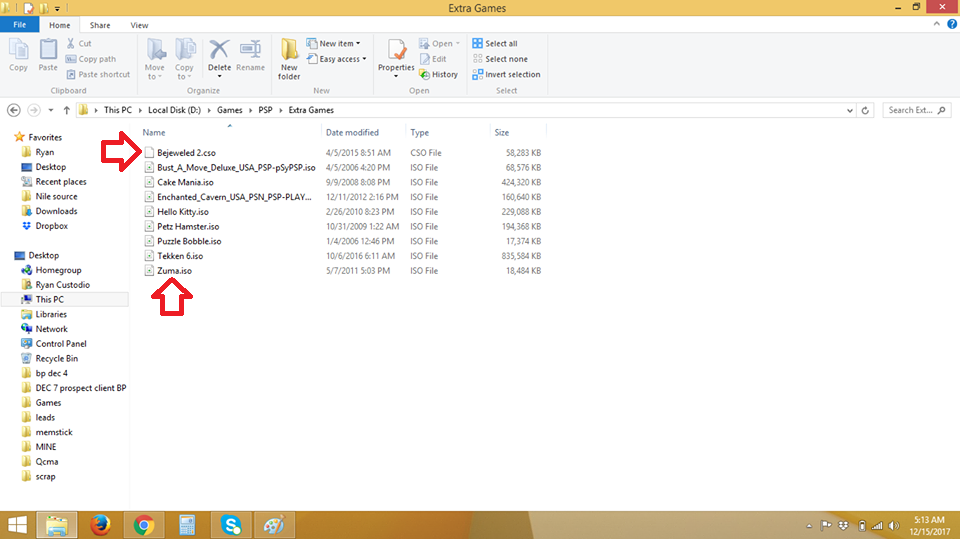Open the Recent locations dropdown arrow
Viewport: 960px width, 539px height.
(x=51, y=110)
